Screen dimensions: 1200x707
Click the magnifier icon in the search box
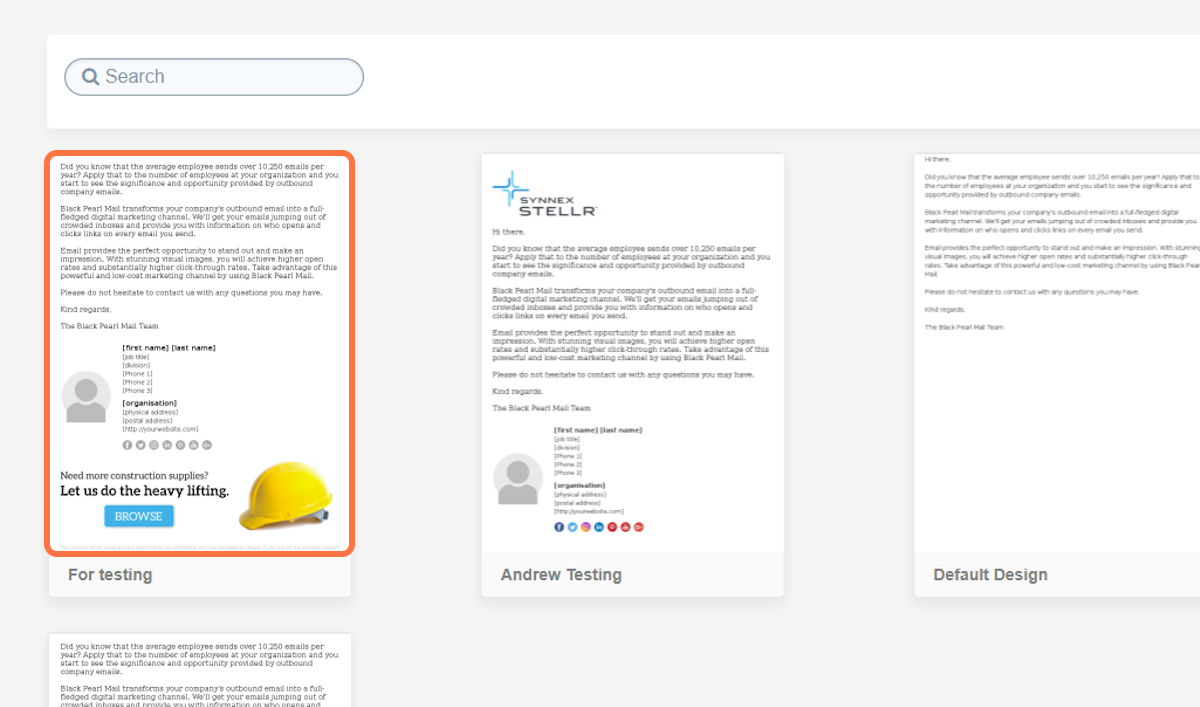click(x=91, y=77)
